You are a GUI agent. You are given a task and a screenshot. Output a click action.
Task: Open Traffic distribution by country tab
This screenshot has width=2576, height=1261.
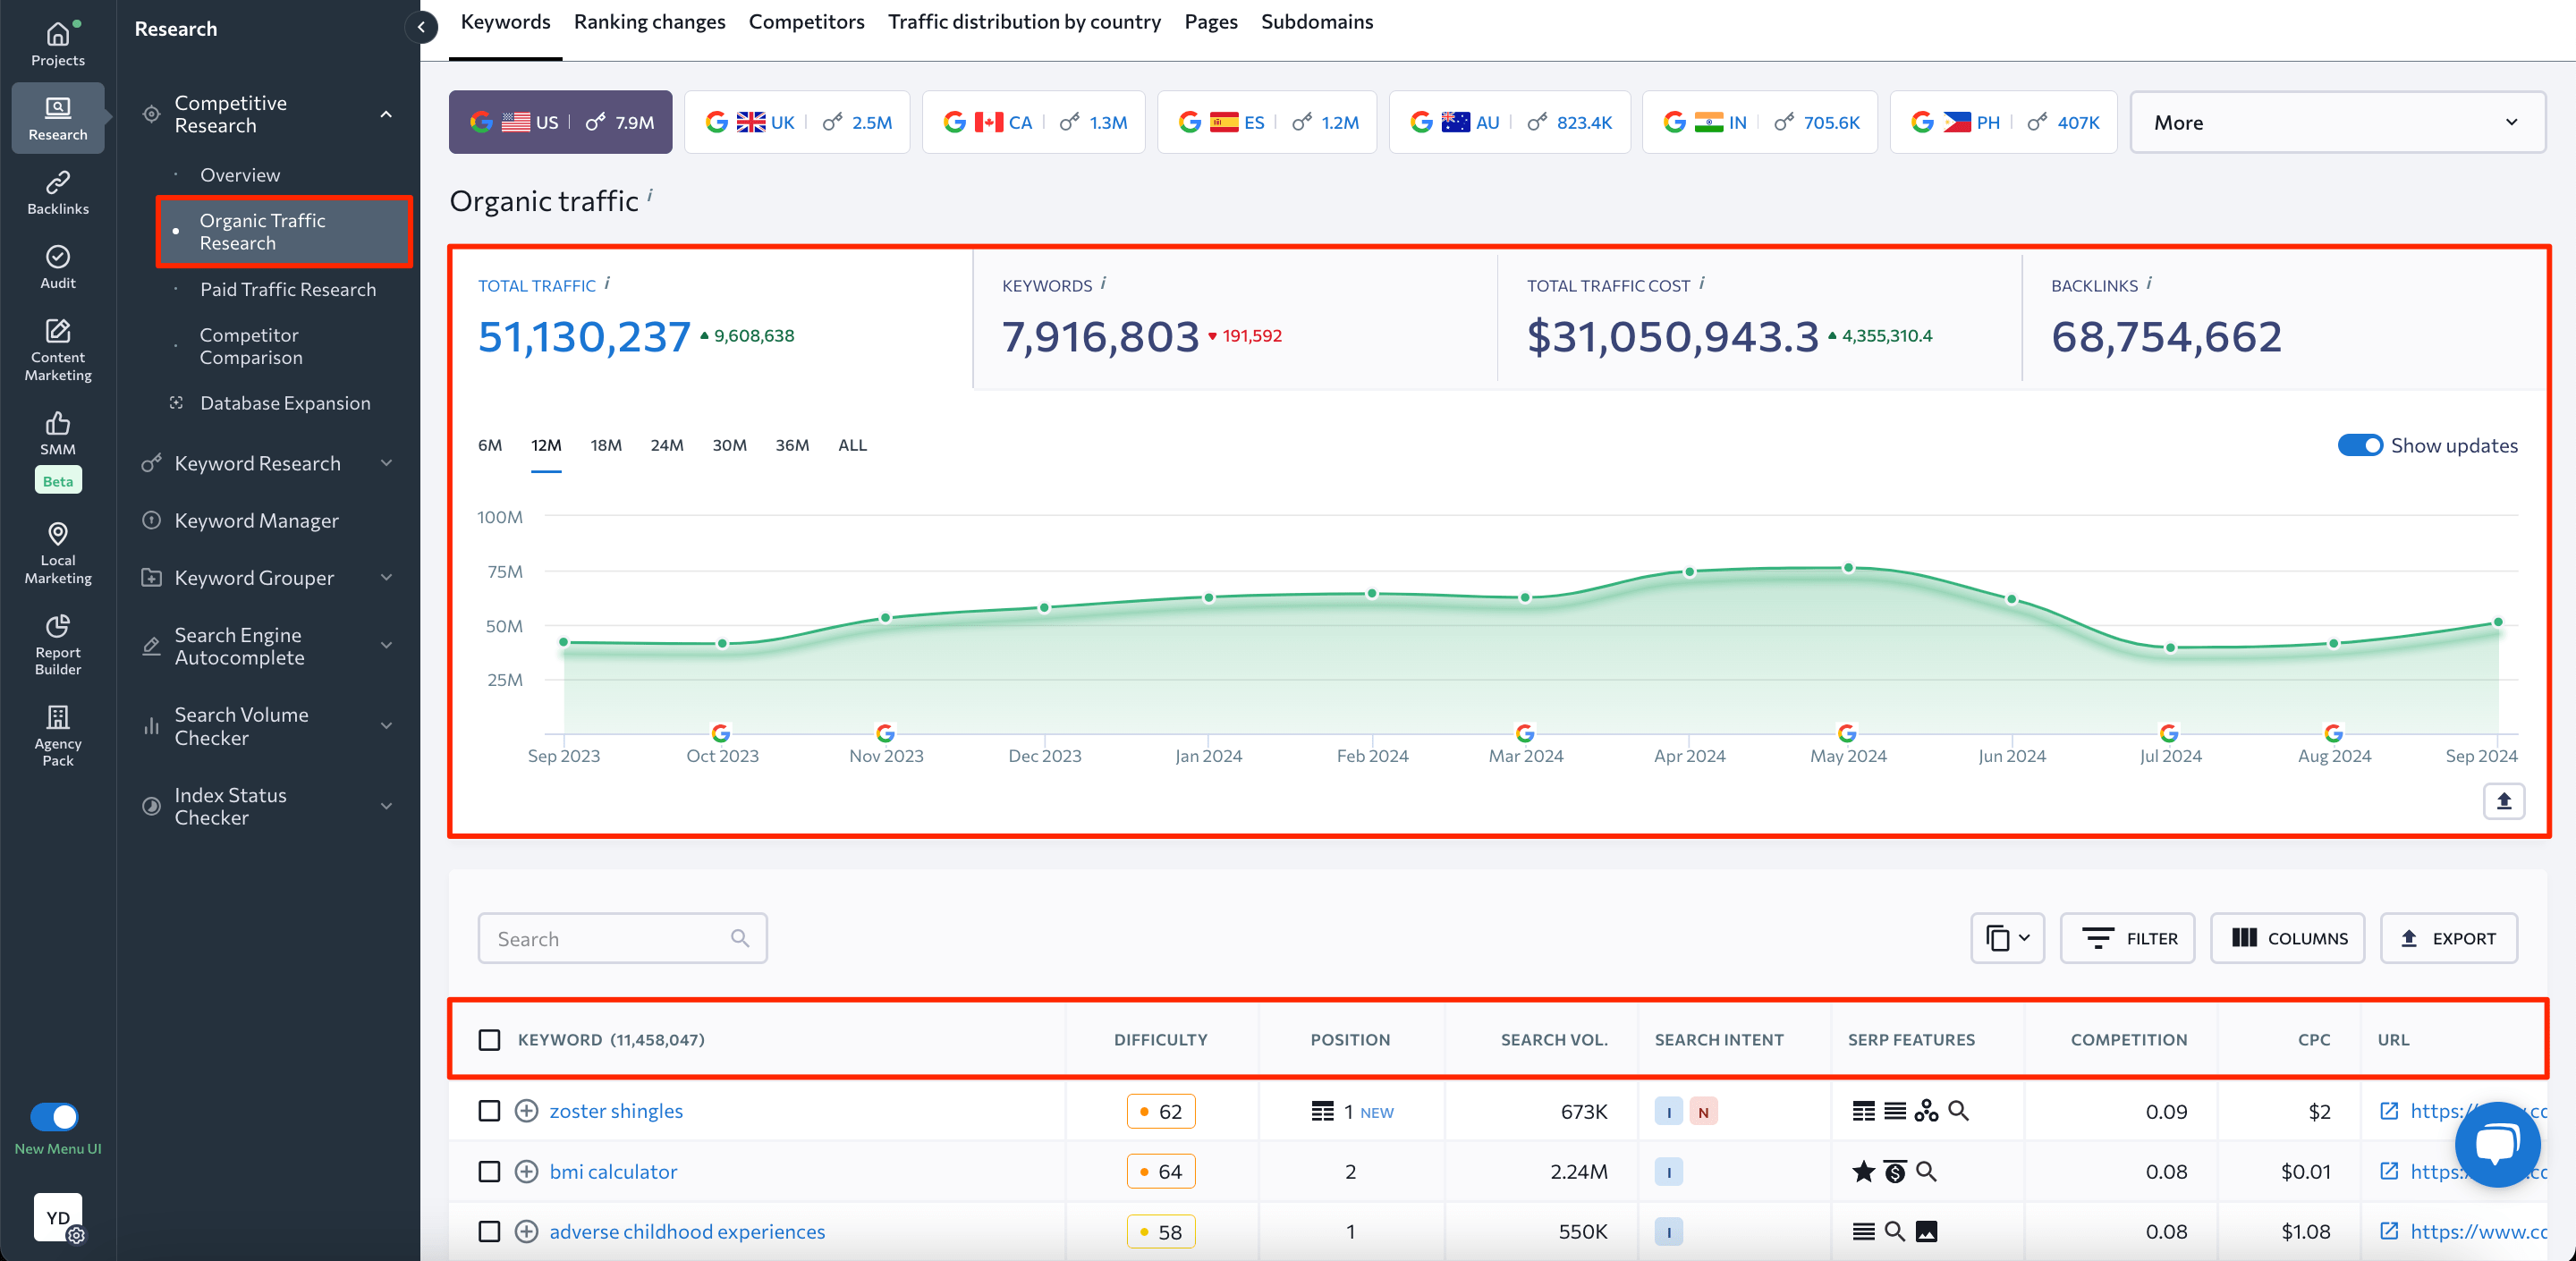point(1024,22)
